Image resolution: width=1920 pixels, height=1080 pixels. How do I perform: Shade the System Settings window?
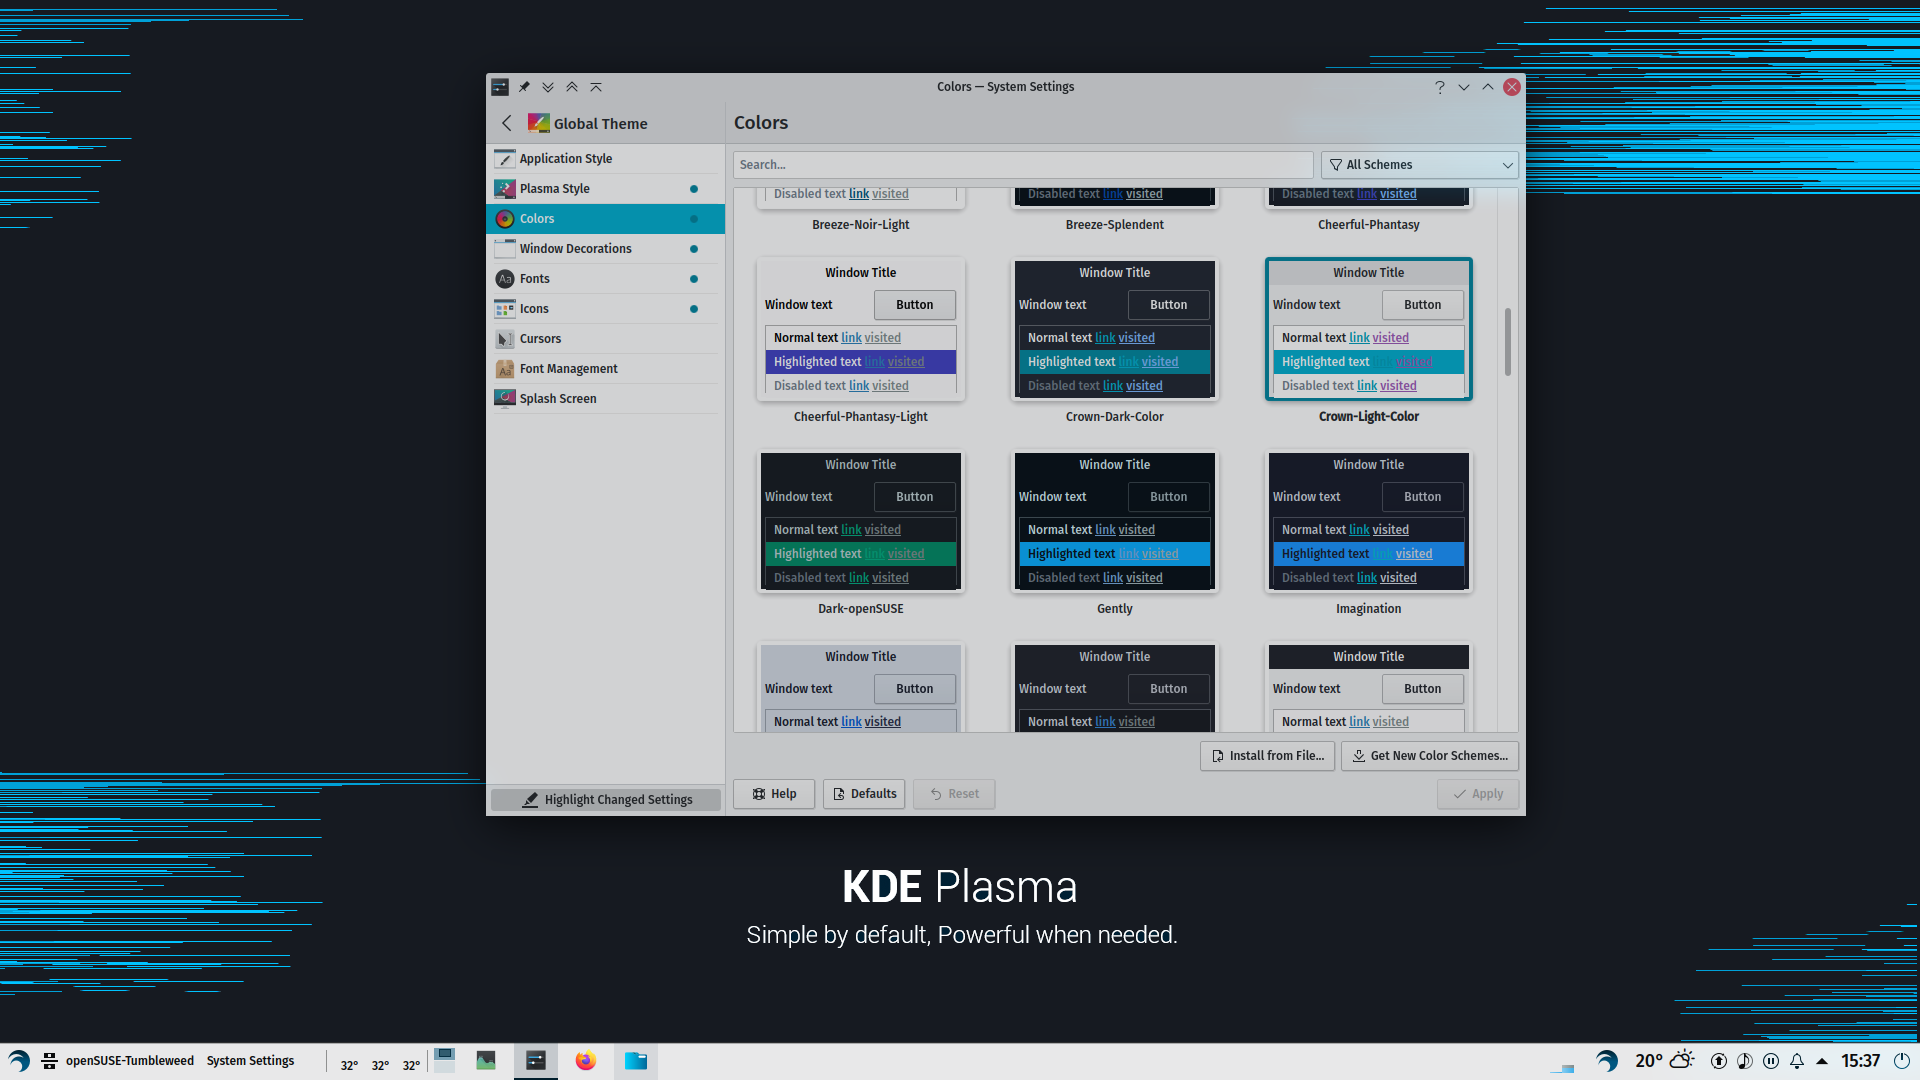coord(596,87)
